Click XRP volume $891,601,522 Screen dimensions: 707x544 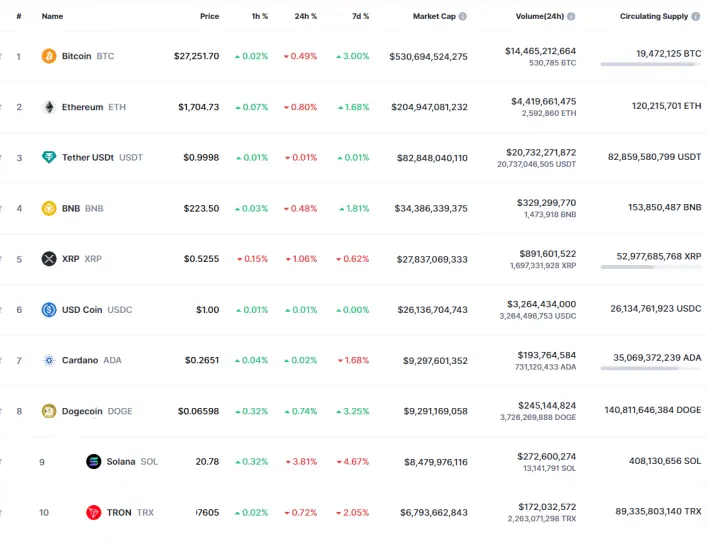click(x=548, y=254)
